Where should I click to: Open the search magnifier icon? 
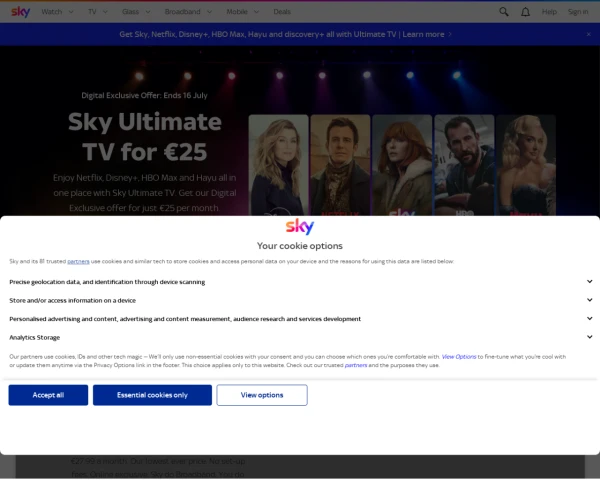pos(504,12)
